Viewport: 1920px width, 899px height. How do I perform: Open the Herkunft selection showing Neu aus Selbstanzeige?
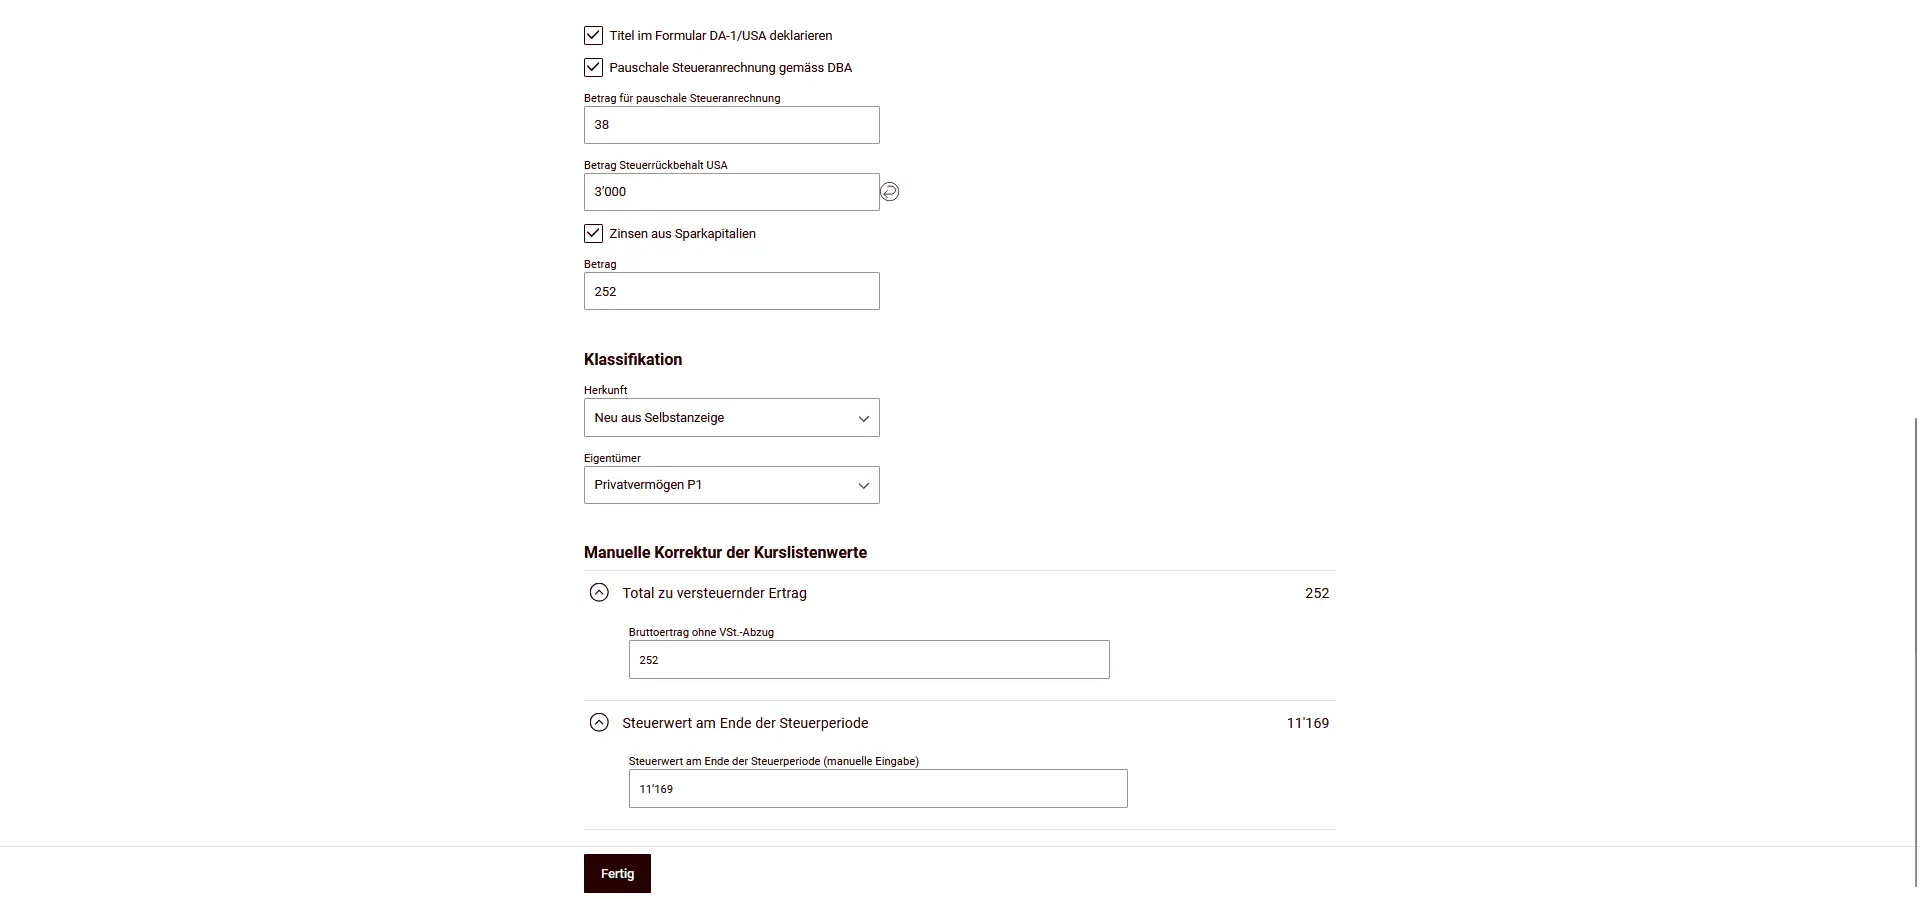pos(731,418)
